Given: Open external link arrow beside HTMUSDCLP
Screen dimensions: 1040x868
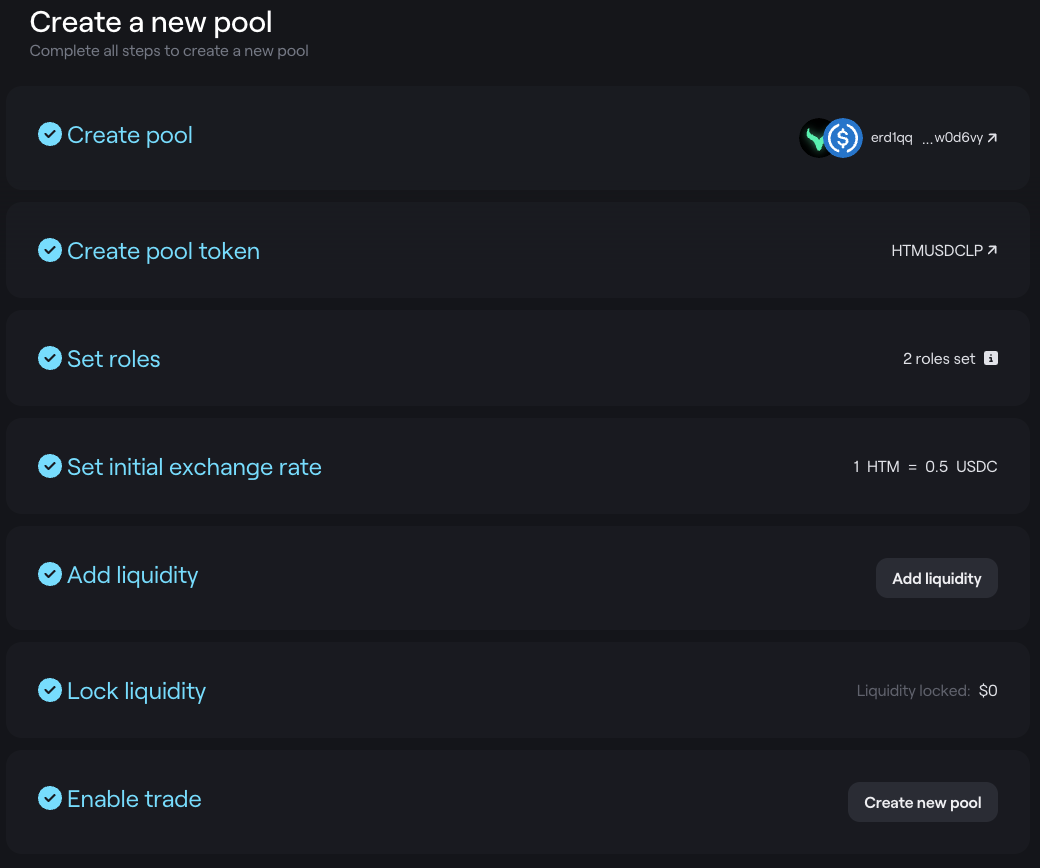Looking at the screenshot, I should pyautogui.click(x=992, y=250).
